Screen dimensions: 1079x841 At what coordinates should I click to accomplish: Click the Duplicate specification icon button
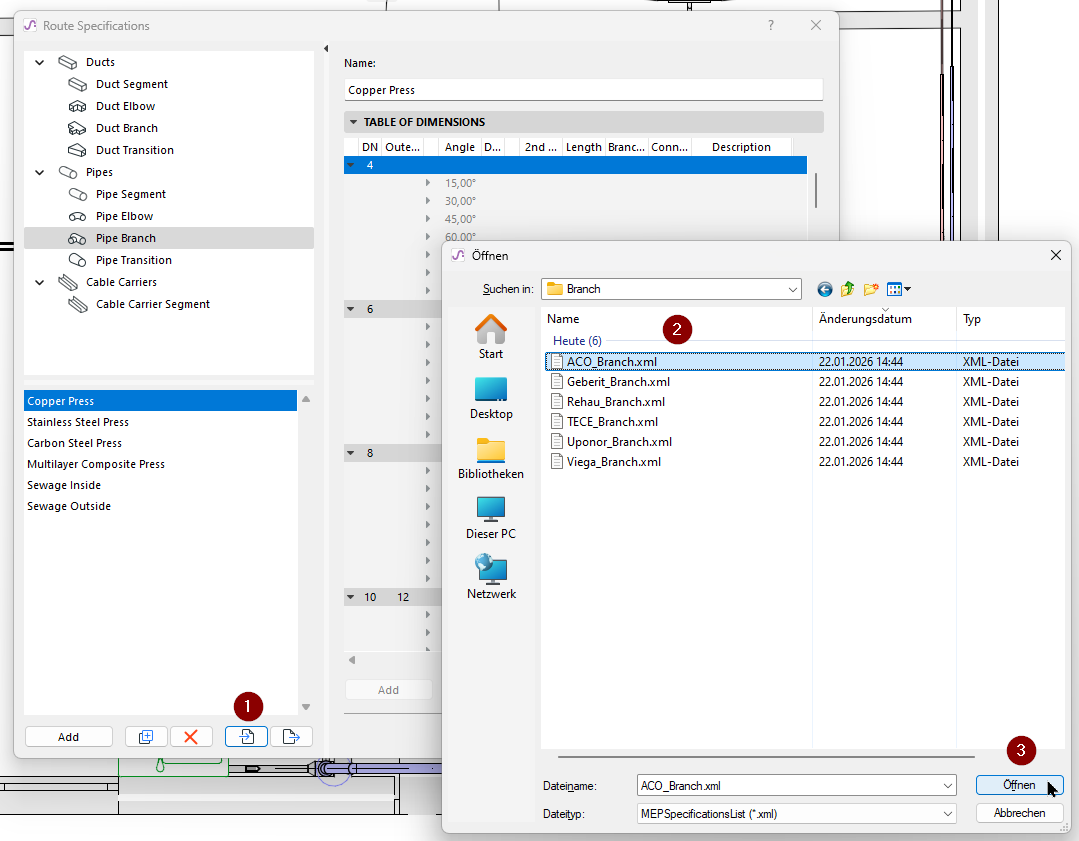pos(146,736)
